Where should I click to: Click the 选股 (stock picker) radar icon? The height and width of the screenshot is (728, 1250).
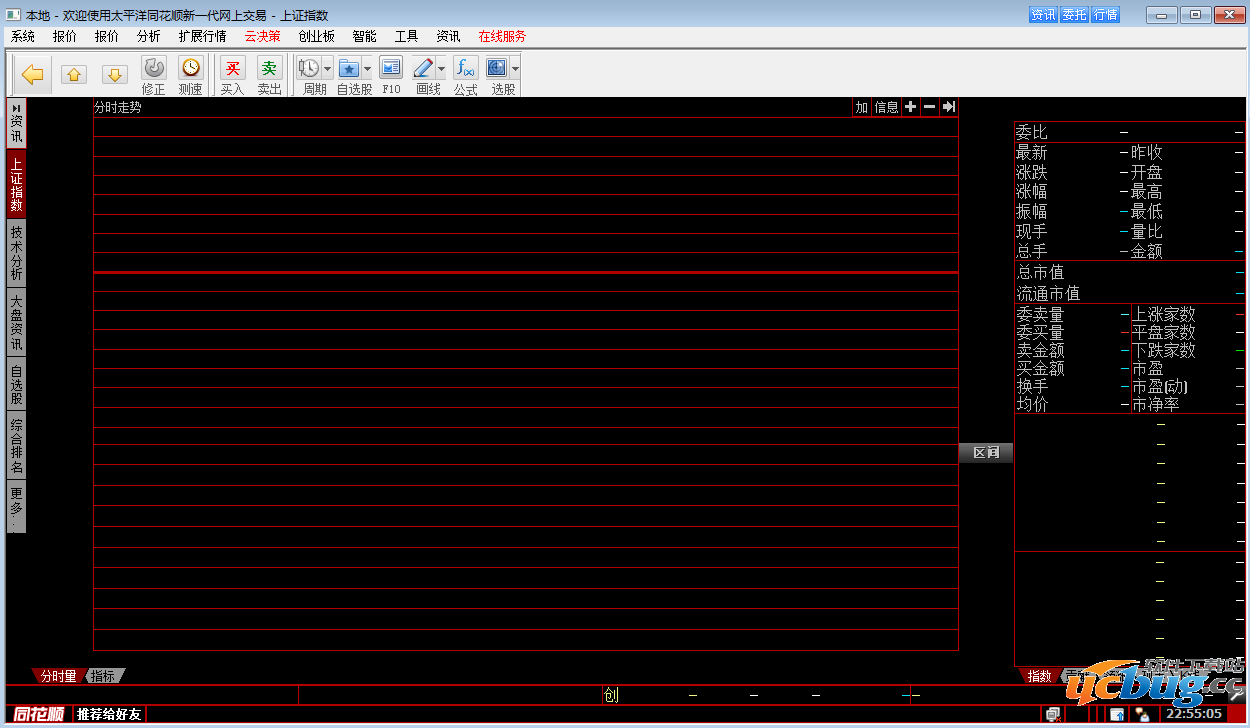497,68
